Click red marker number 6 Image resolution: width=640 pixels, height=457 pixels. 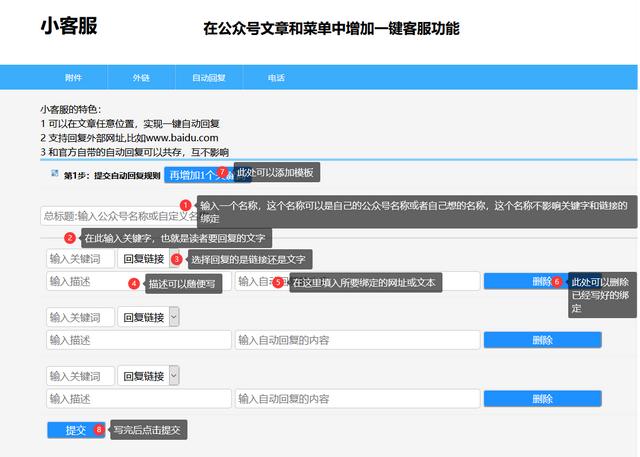tap(557, 282)
